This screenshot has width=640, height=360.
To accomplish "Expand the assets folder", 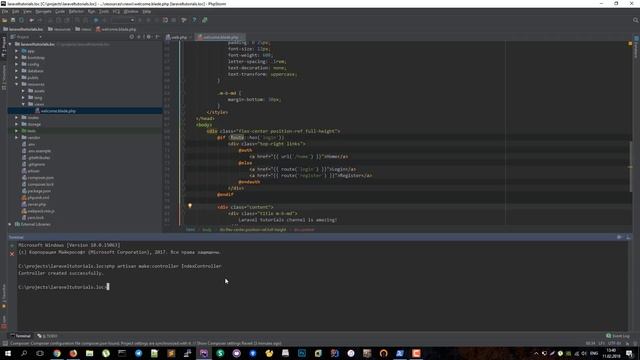I will click(23, 91).
